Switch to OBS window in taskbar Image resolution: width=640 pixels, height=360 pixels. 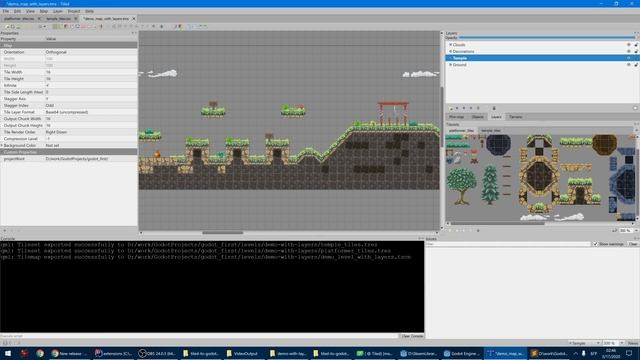(x=156, y=353)
